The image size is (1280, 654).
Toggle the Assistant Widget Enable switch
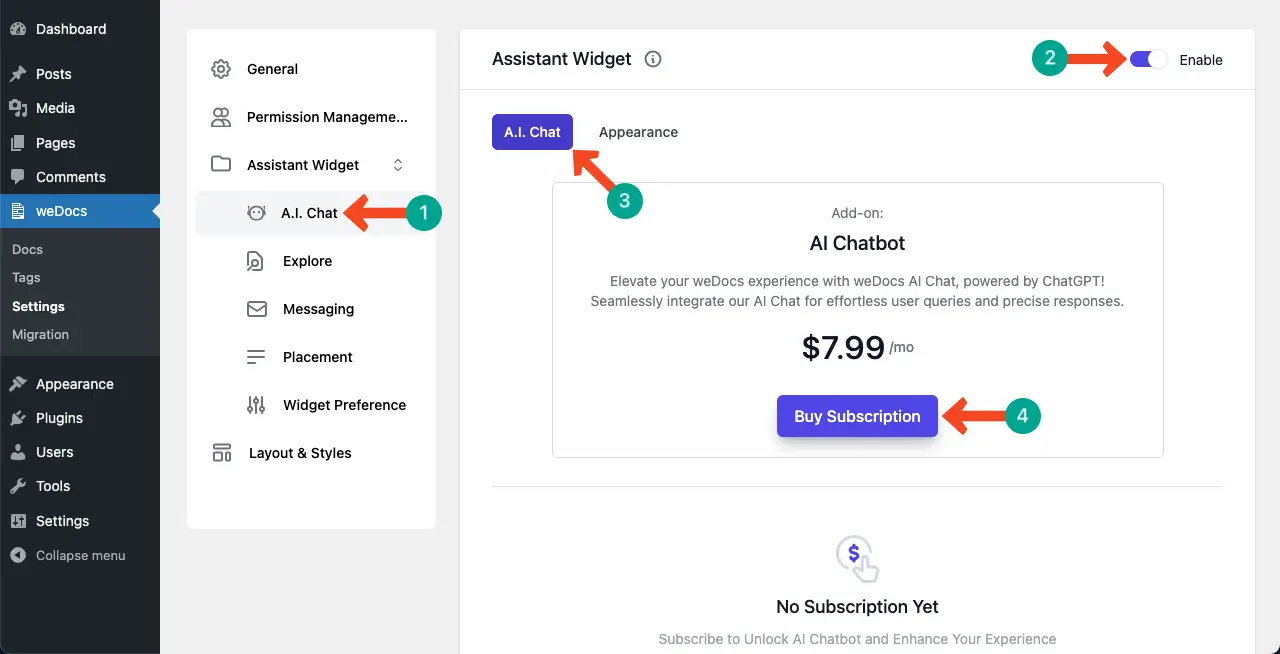(1148, 59)
